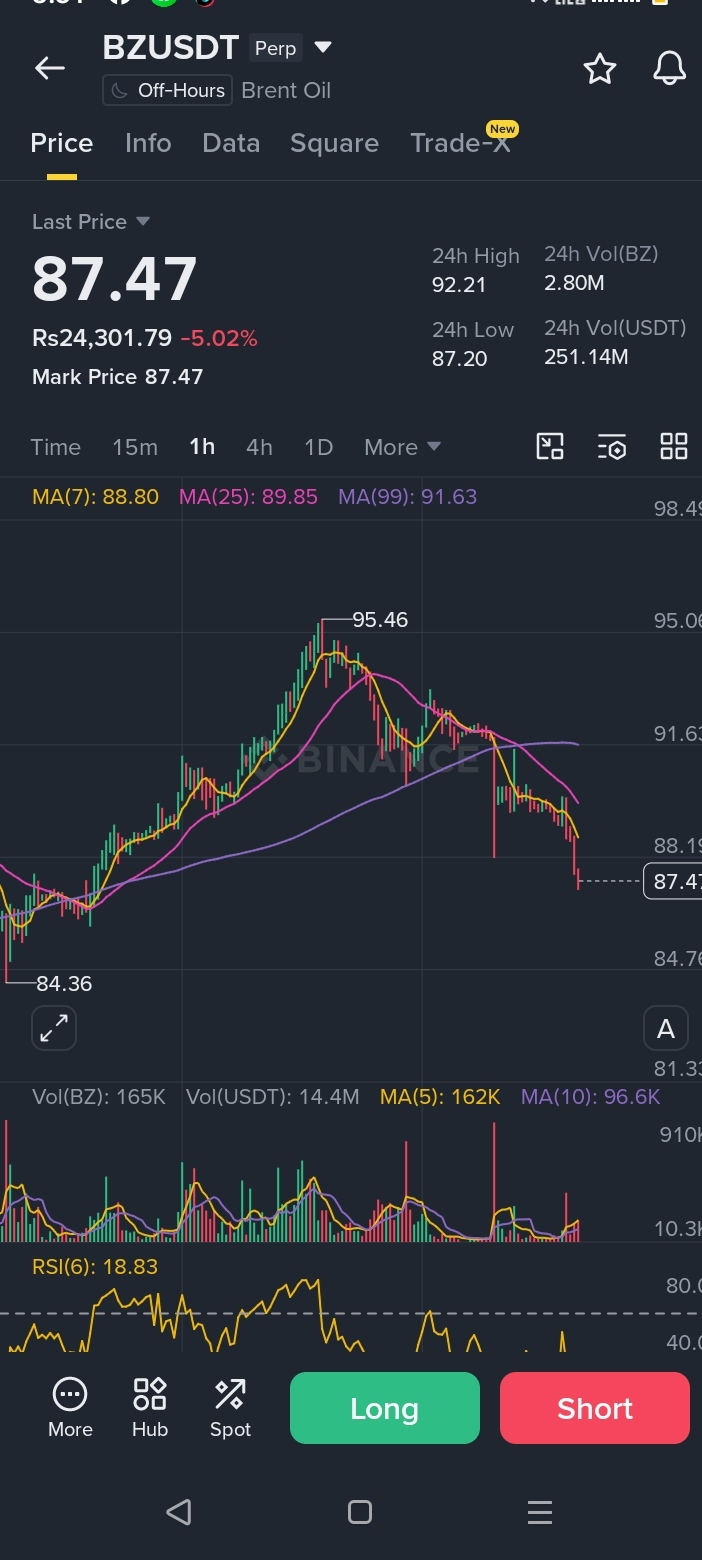Tap the MA(99): 91.63 indicator label
The width and height of the screenshot is (702, 1560).
point(408,496)
